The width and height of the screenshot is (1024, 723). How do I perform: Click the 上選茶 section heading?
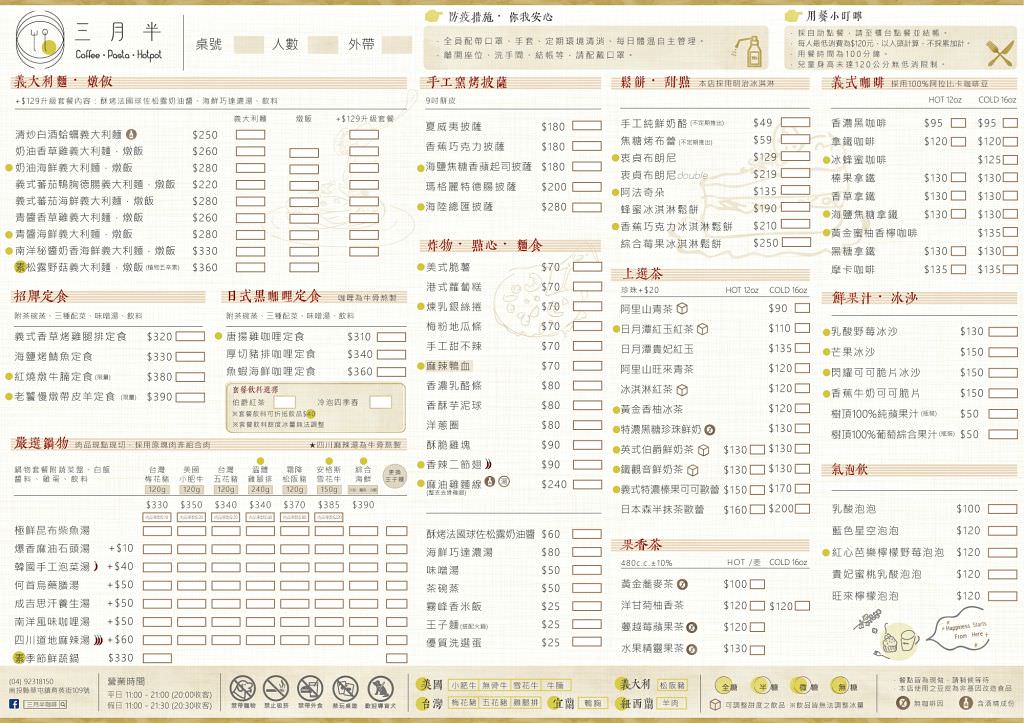[642, 274]
